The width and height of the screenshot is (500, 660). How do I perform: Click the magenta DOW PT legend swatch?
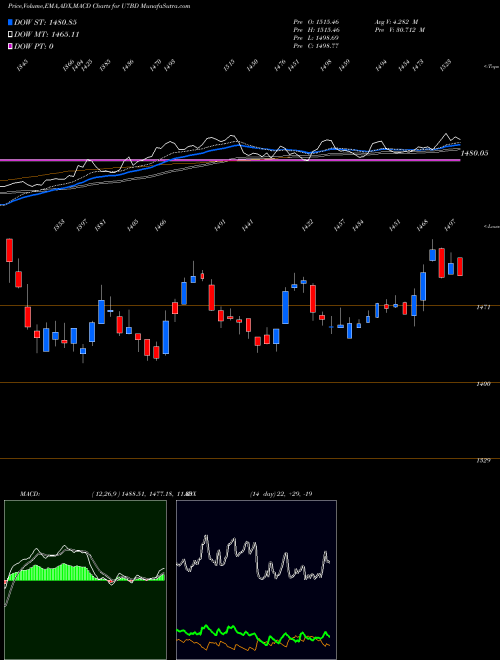11,46
